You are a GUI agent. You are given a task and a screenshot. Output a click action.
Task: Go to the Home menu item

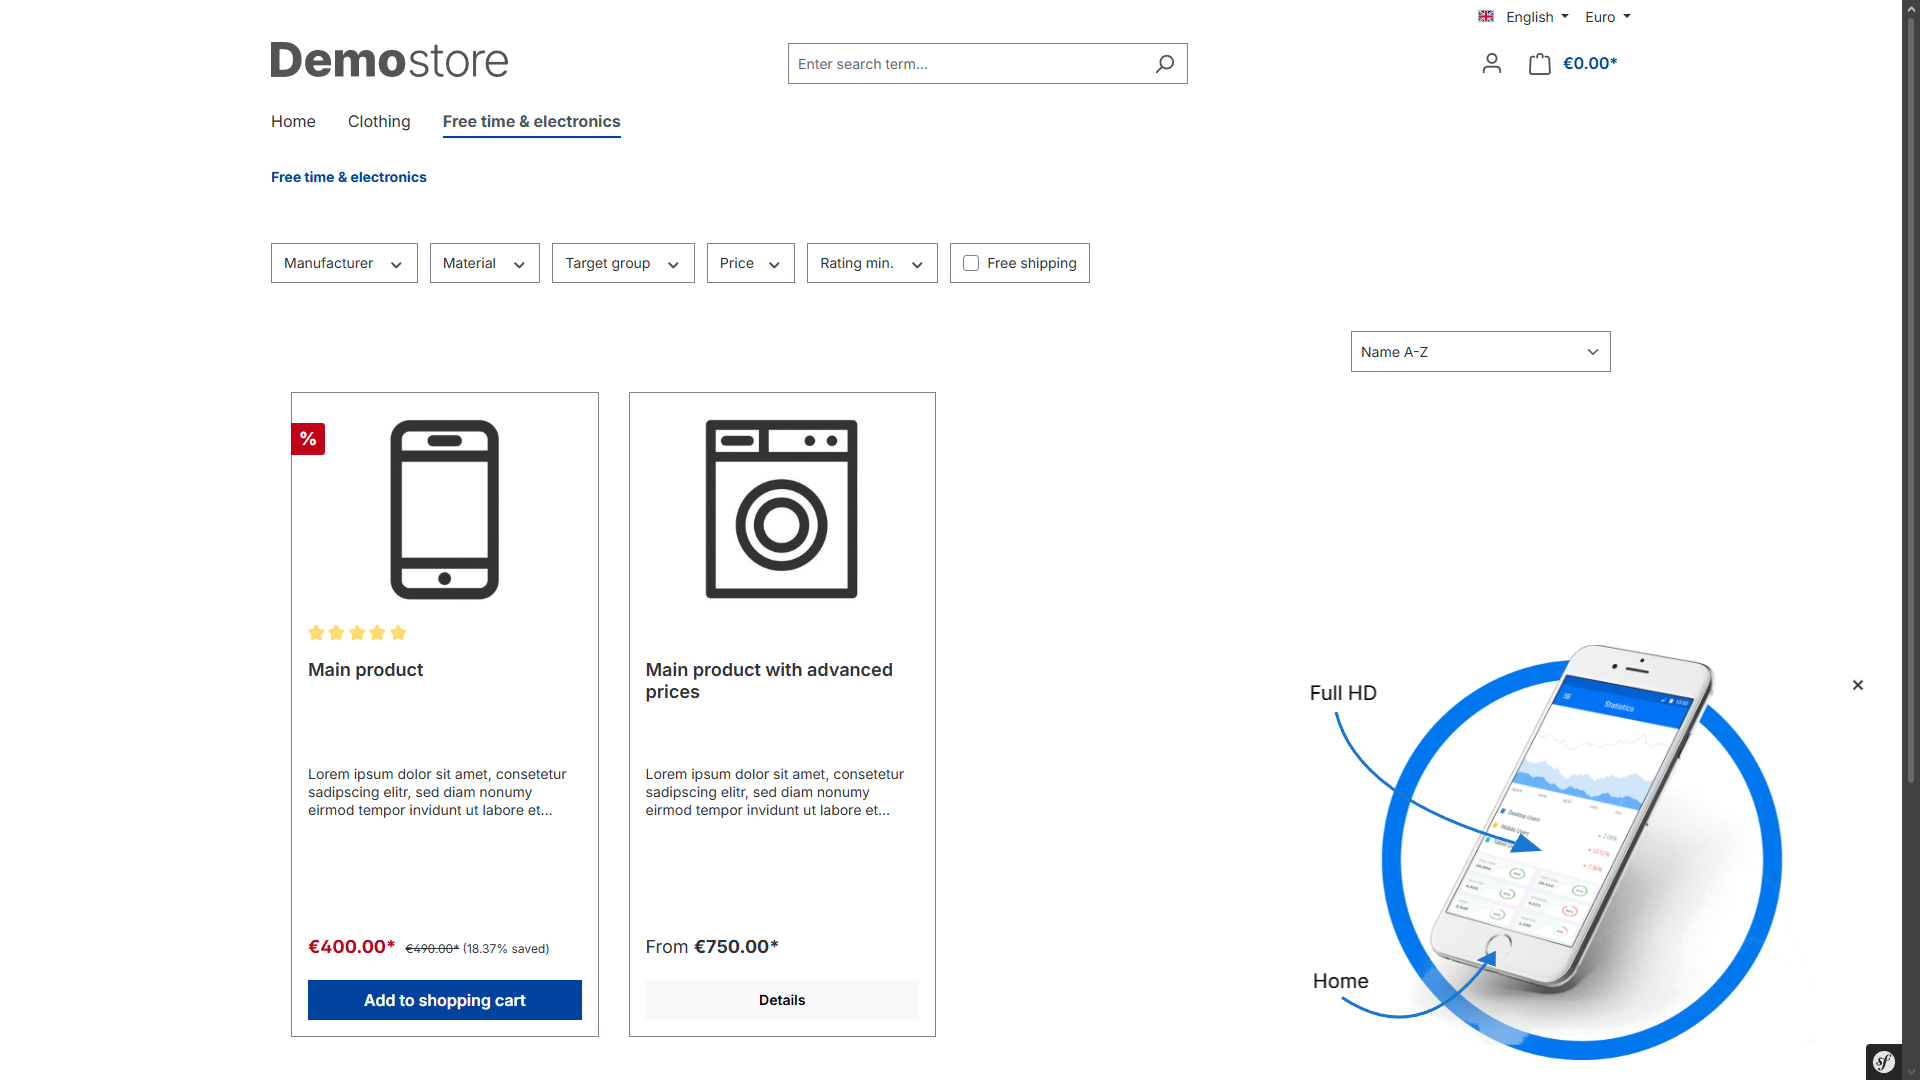(x=293, y=121)
